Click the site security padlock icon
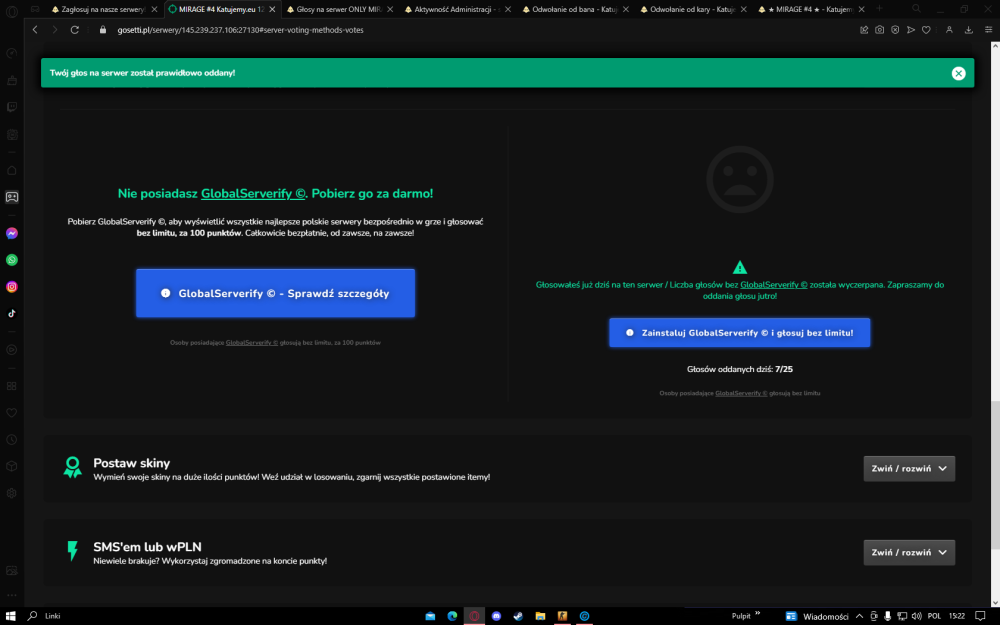The height and width of the screenshot is (625, 1000). click(103, 30)
